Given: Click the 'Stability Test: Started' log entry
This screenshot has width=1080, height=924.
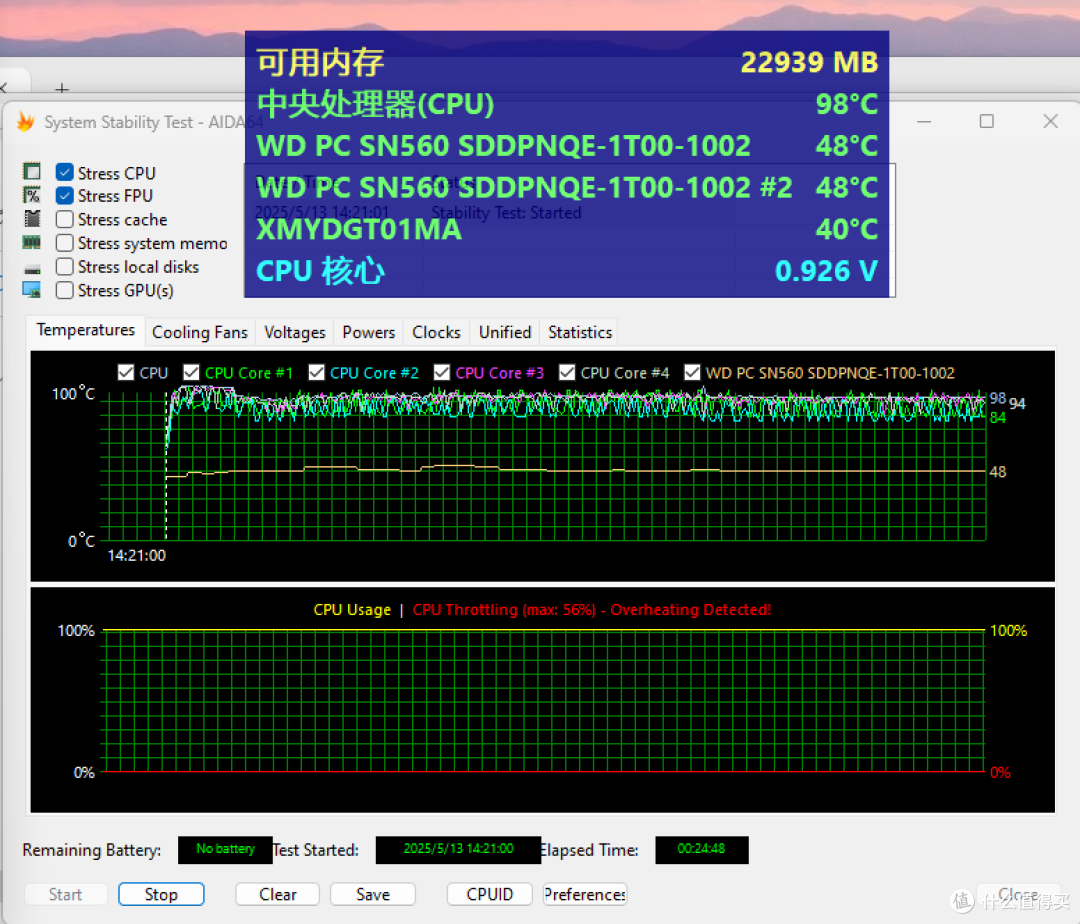Looking at the screenshot, I should coord(506,213).
